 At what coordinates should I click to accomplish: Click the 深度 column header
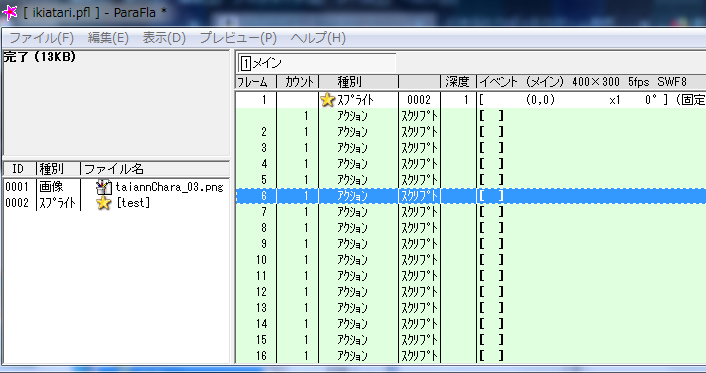tap(458, 82)
